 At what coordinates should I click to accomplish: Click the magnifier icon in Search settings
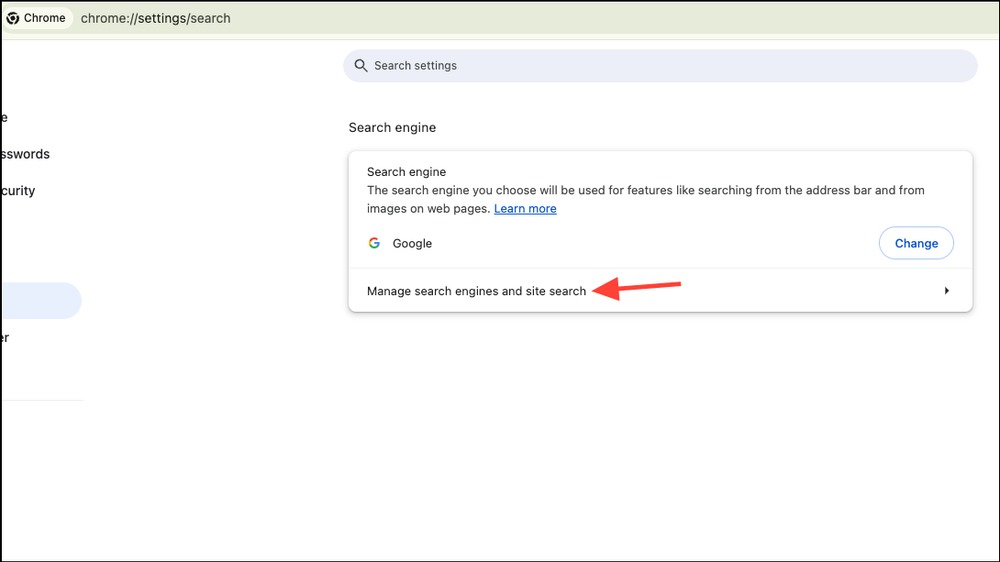(x=361, y=66)
